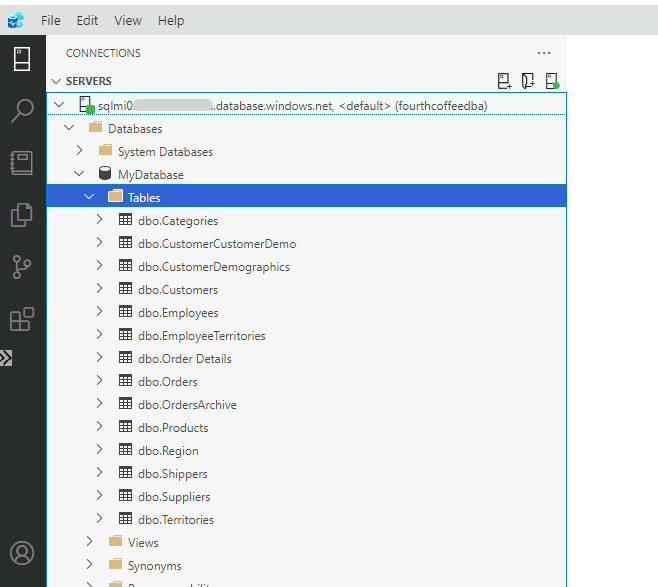Select the dbo.CustomerCustomerDemo table
Image resolution: width=658 pixels, height=587 pixels.
217,244
